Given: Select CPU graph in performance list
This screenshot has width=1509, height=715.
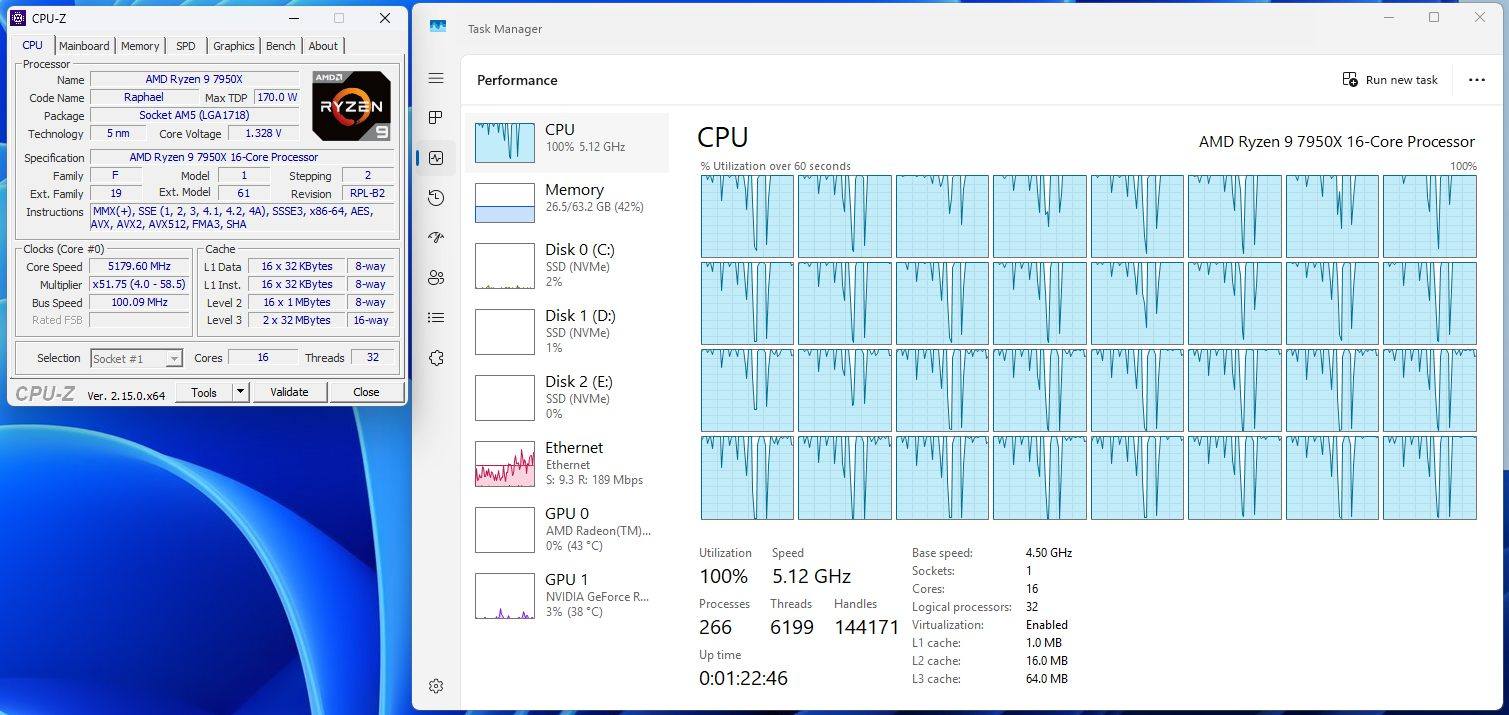Looking at the screenshot, I should [567, 143].
